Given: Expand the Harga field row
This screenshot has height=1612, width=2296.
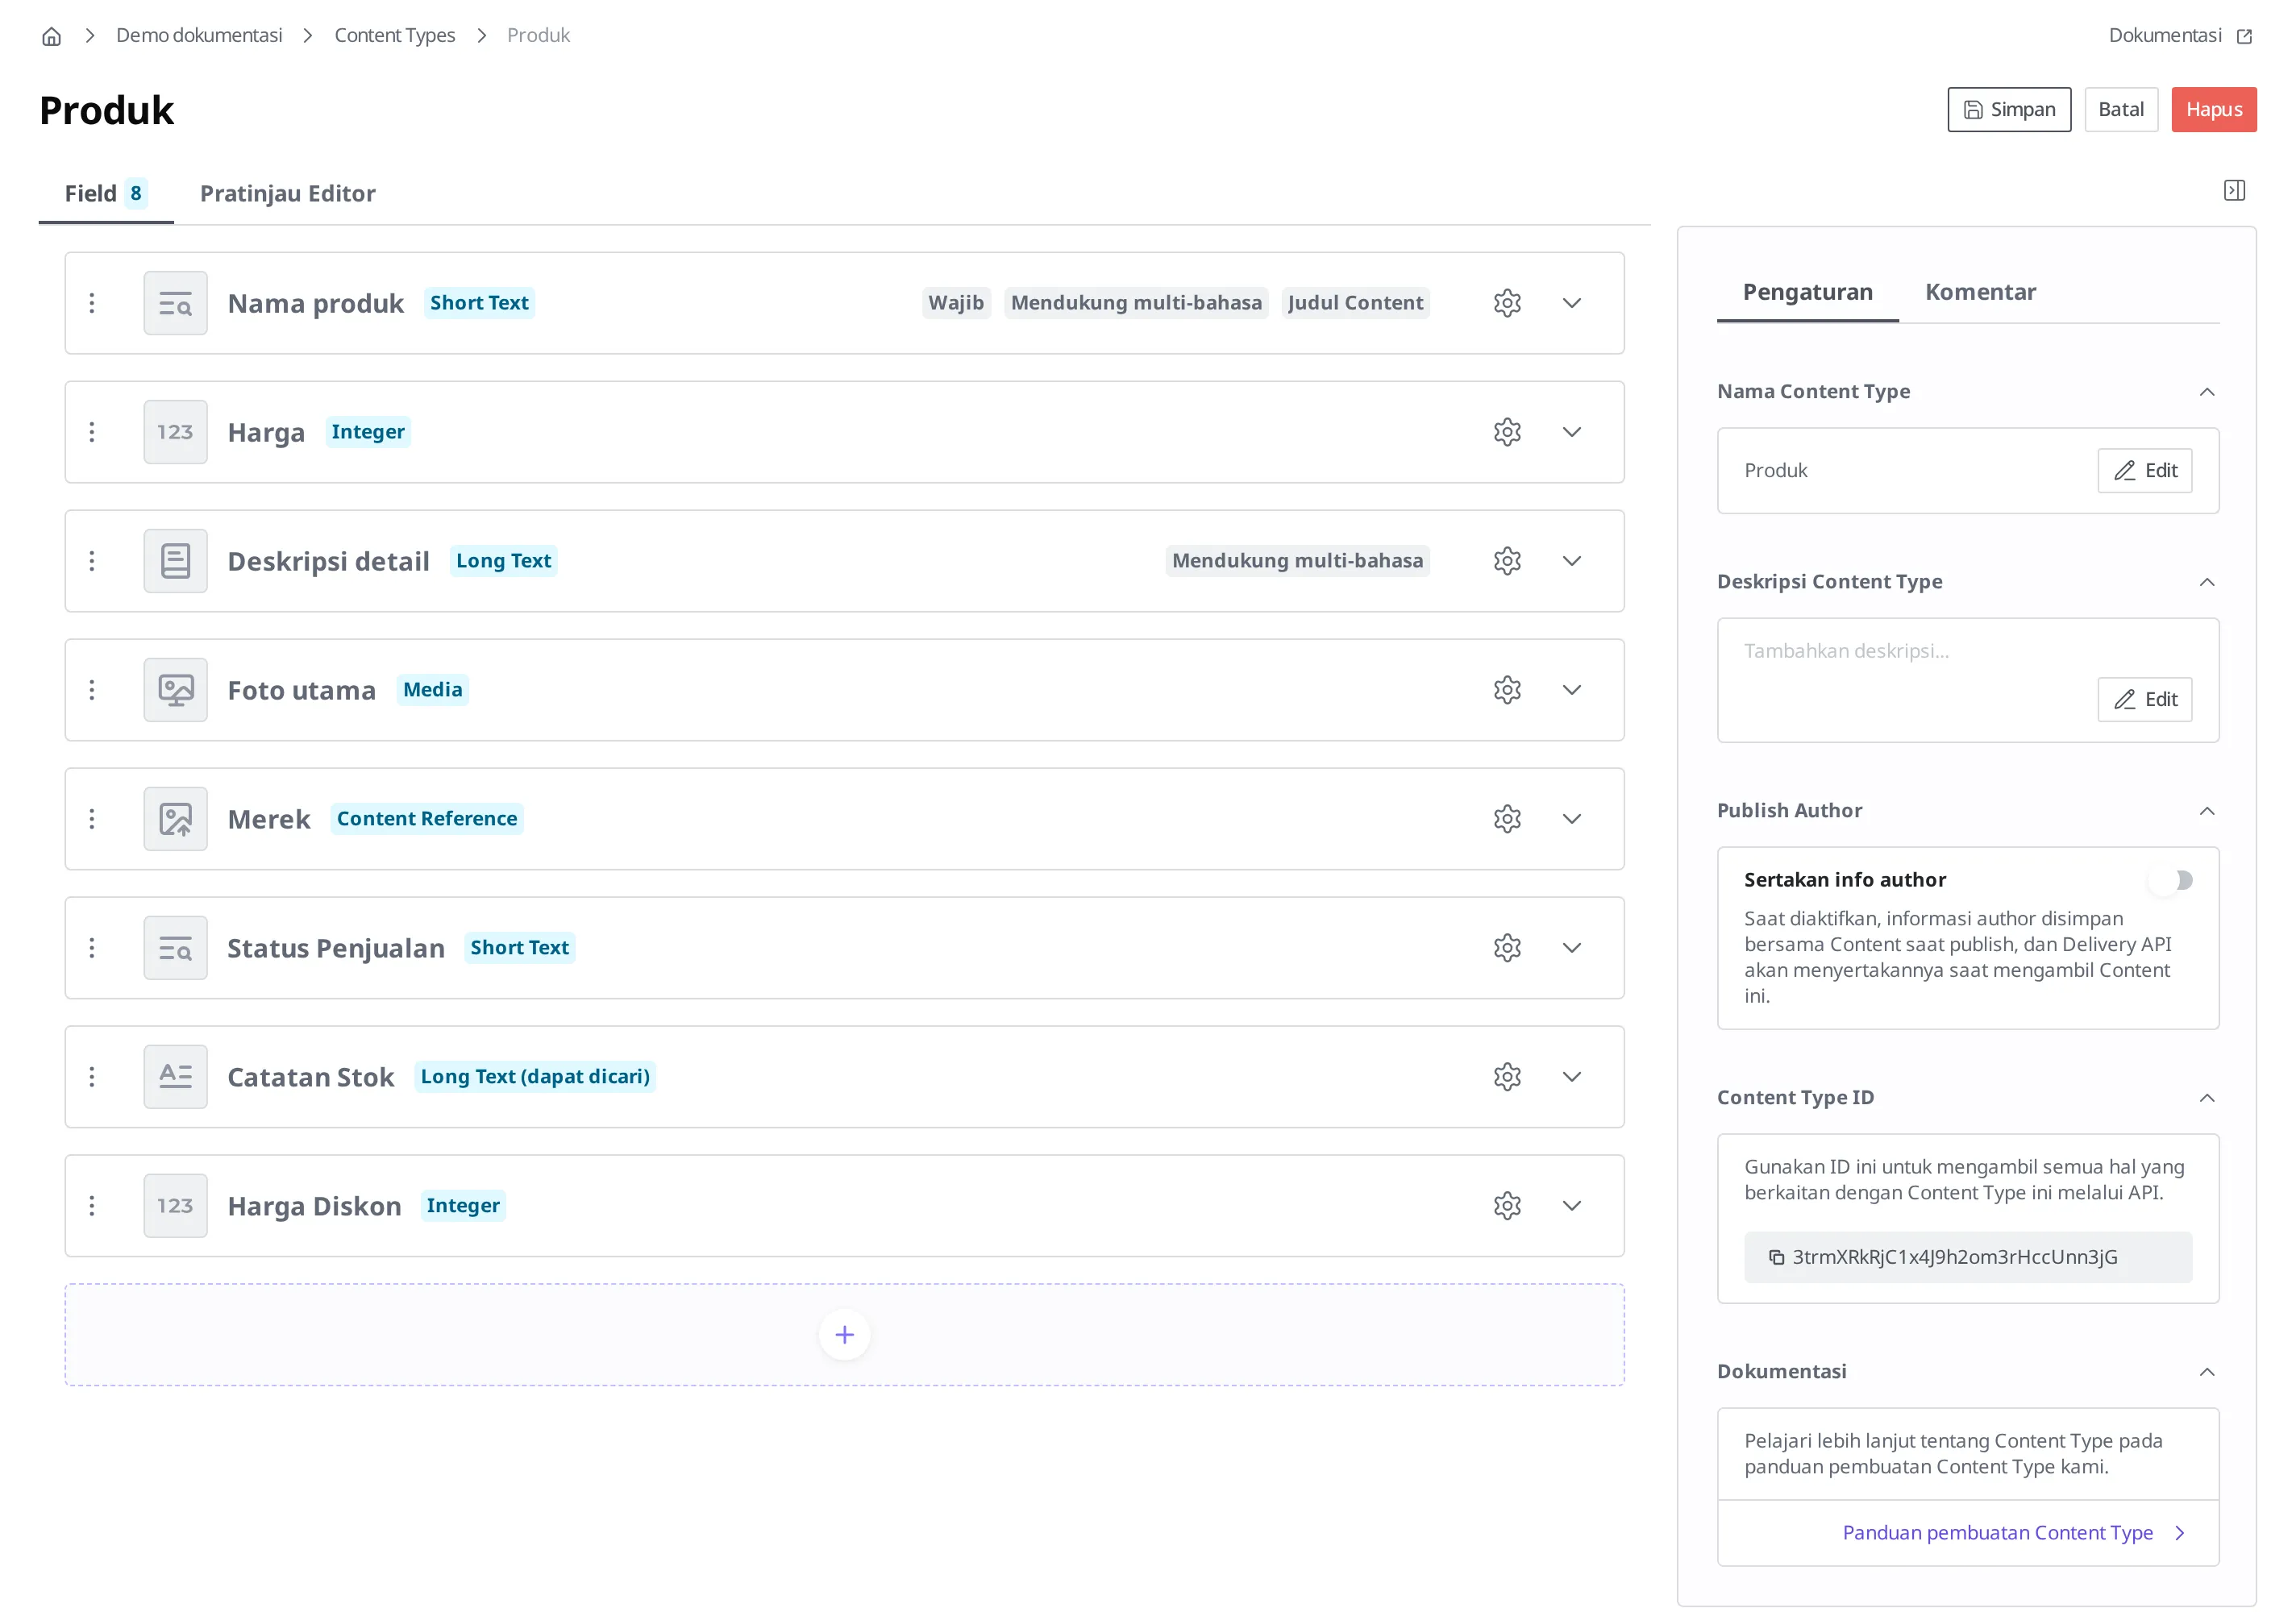Looking at the screenshot, I should pos(1572,432).
